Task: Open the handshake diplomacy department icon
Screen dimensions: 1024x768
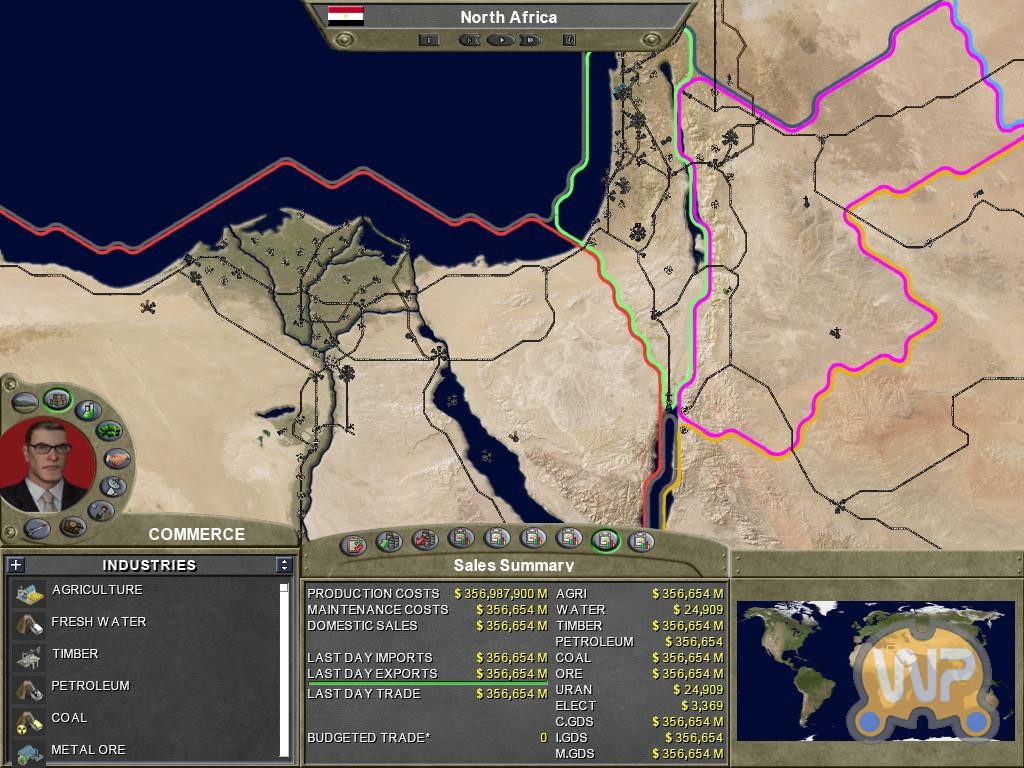Action: [116, 459]
